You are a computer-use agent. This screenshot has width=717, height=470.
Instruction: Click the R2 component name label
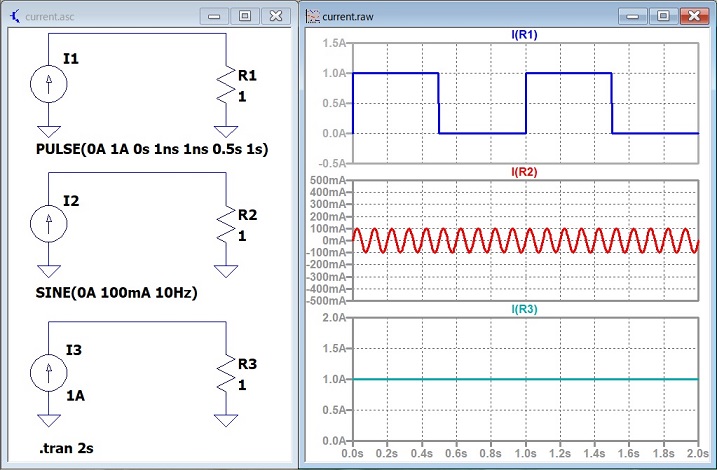coord(247,214)
